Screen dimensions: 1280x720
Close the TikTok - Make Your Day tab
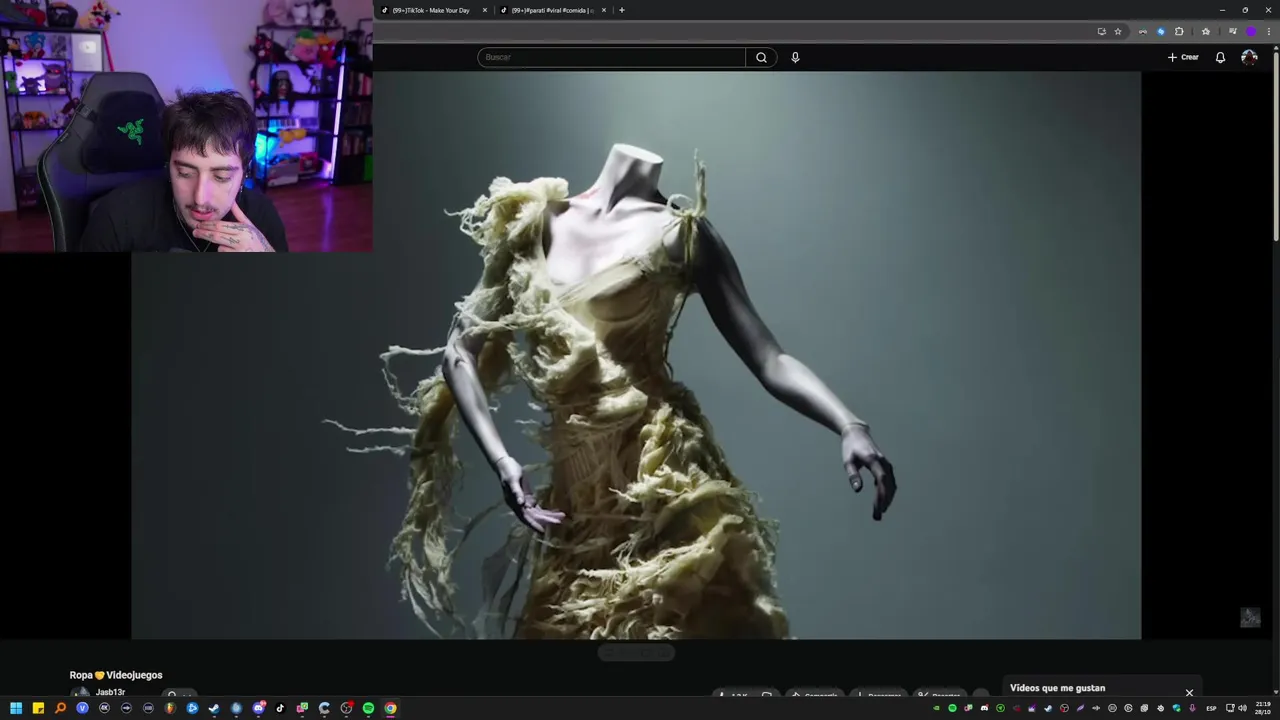485,10
